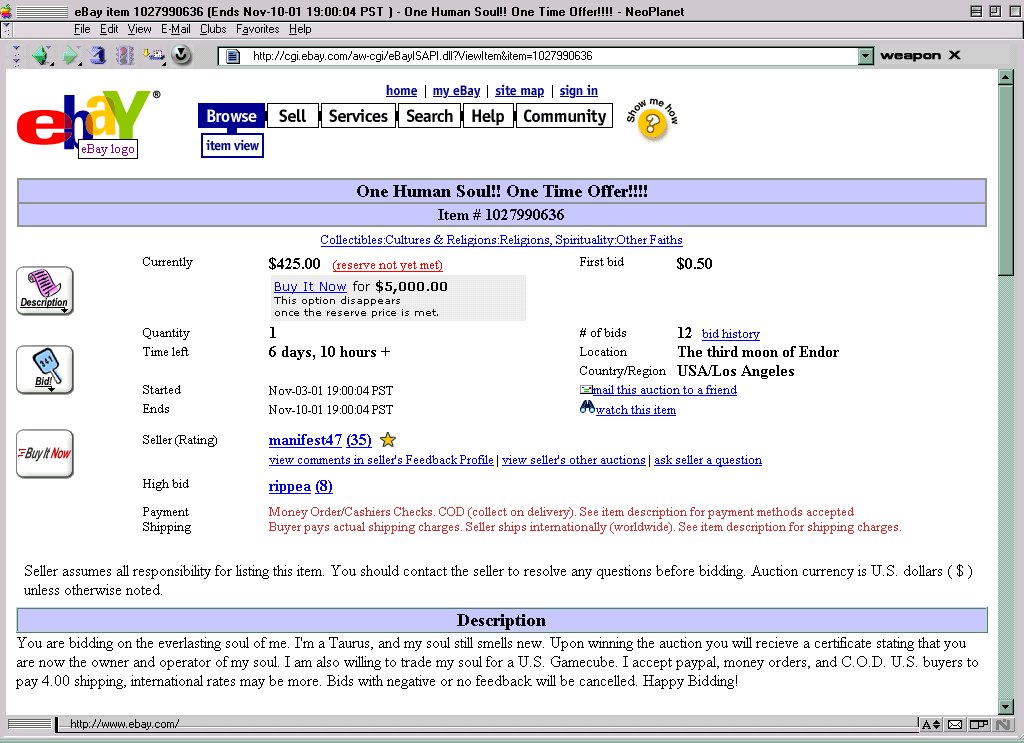Open the browser Help menu
1024x743 pixels.
click(x=300, y=29)
